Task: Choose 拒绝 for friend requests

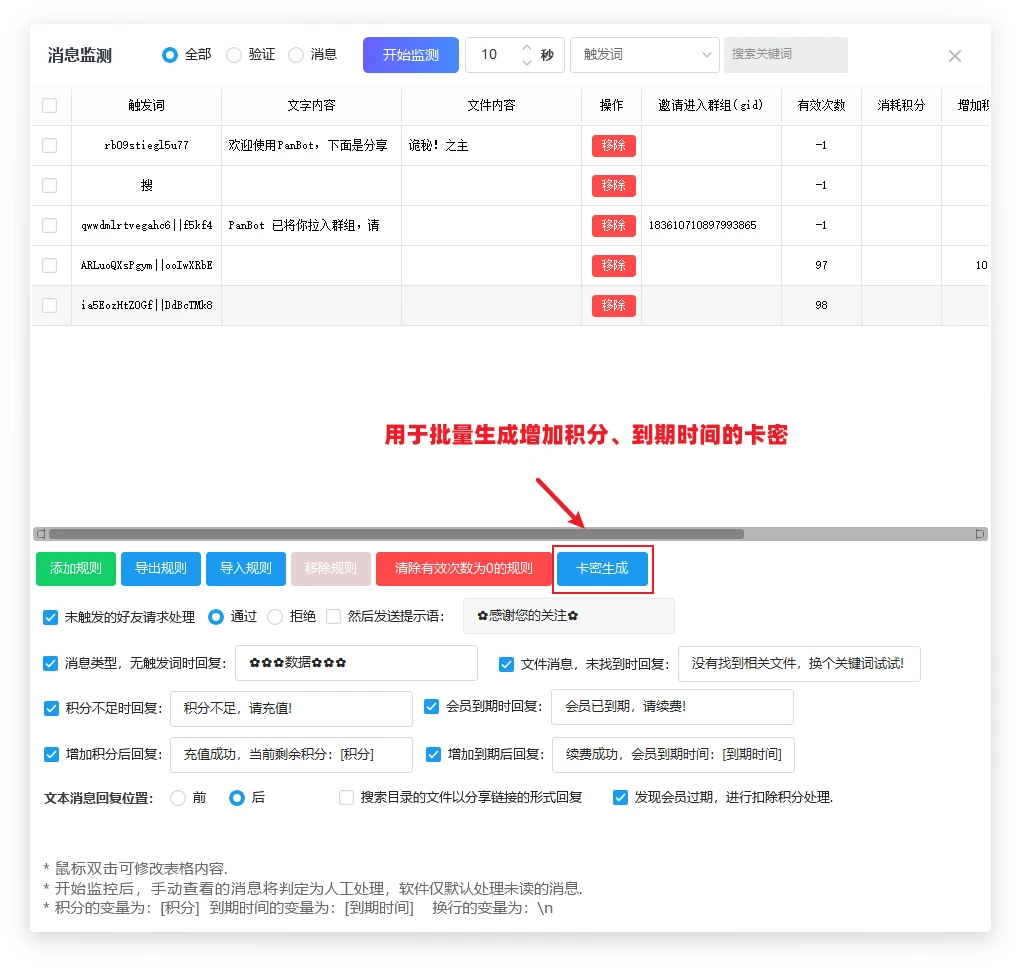Action: pyautogui.click(x=275, y=617)
